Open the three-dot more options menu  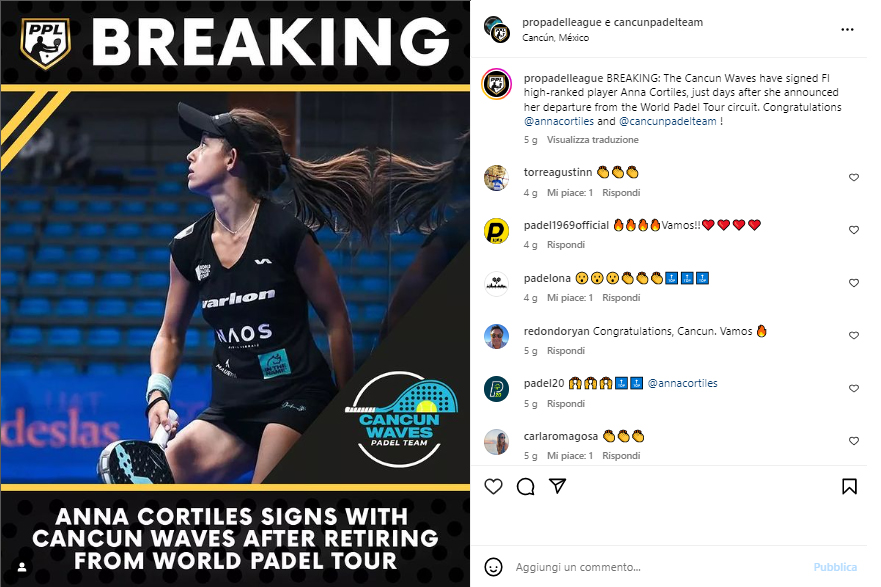pos(847,29)
